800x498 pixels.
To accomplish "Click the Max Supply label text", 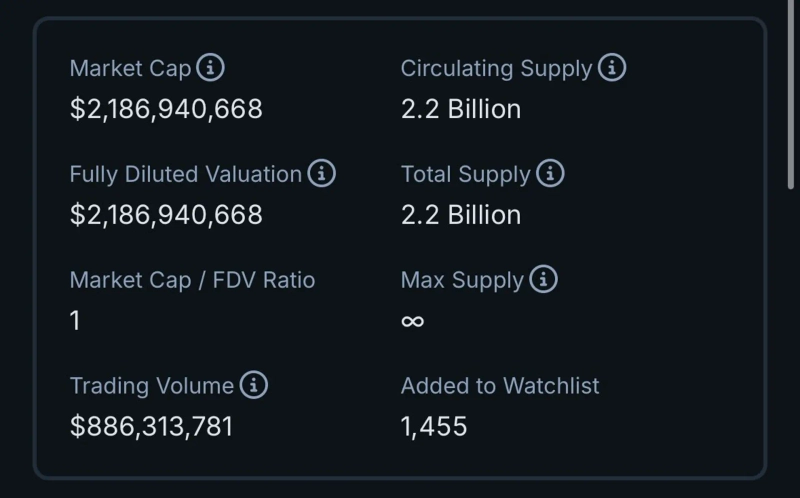I will [x=462, y=280].
